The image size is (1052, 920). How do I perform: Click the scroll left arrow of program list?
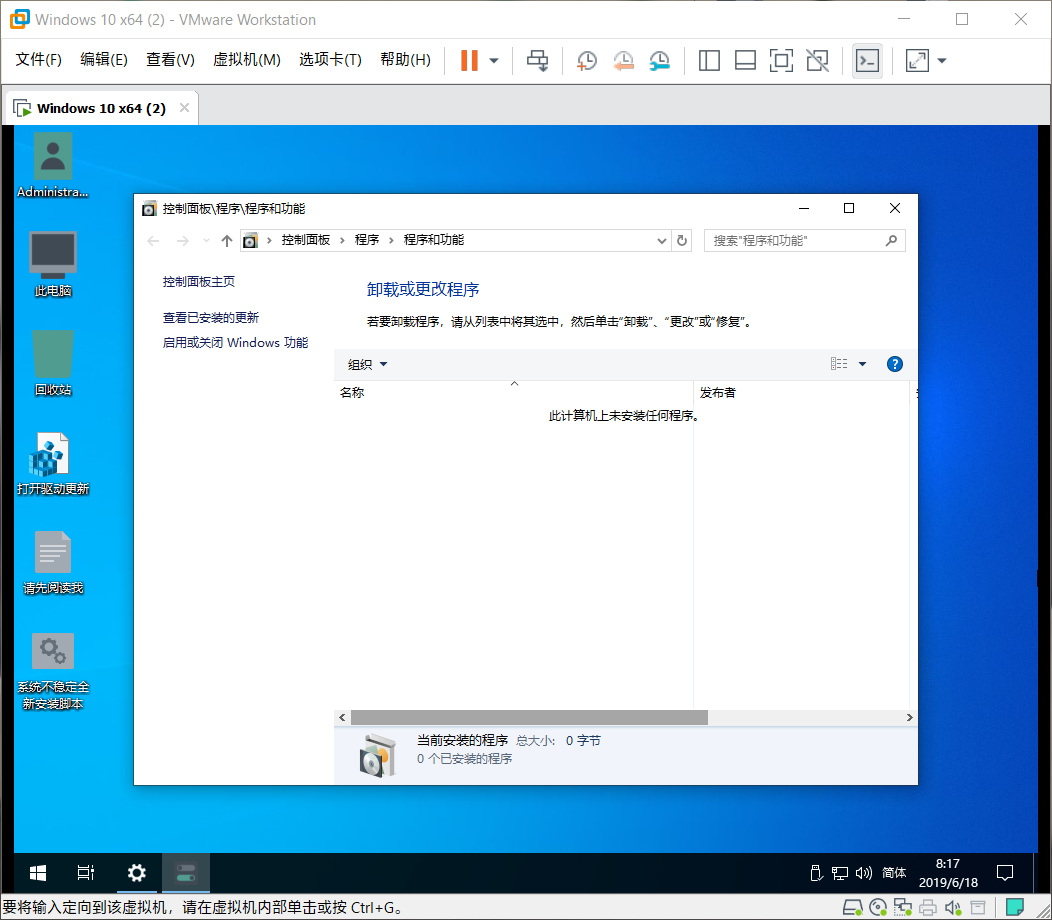point(342,717)
